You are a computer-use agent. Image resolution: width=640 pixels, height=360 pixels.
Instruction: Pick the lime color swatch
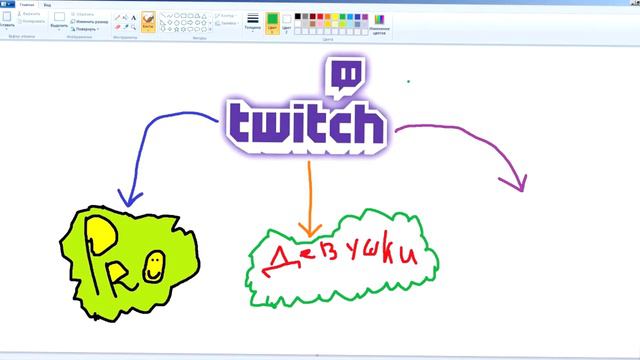[x=342, y=24]
